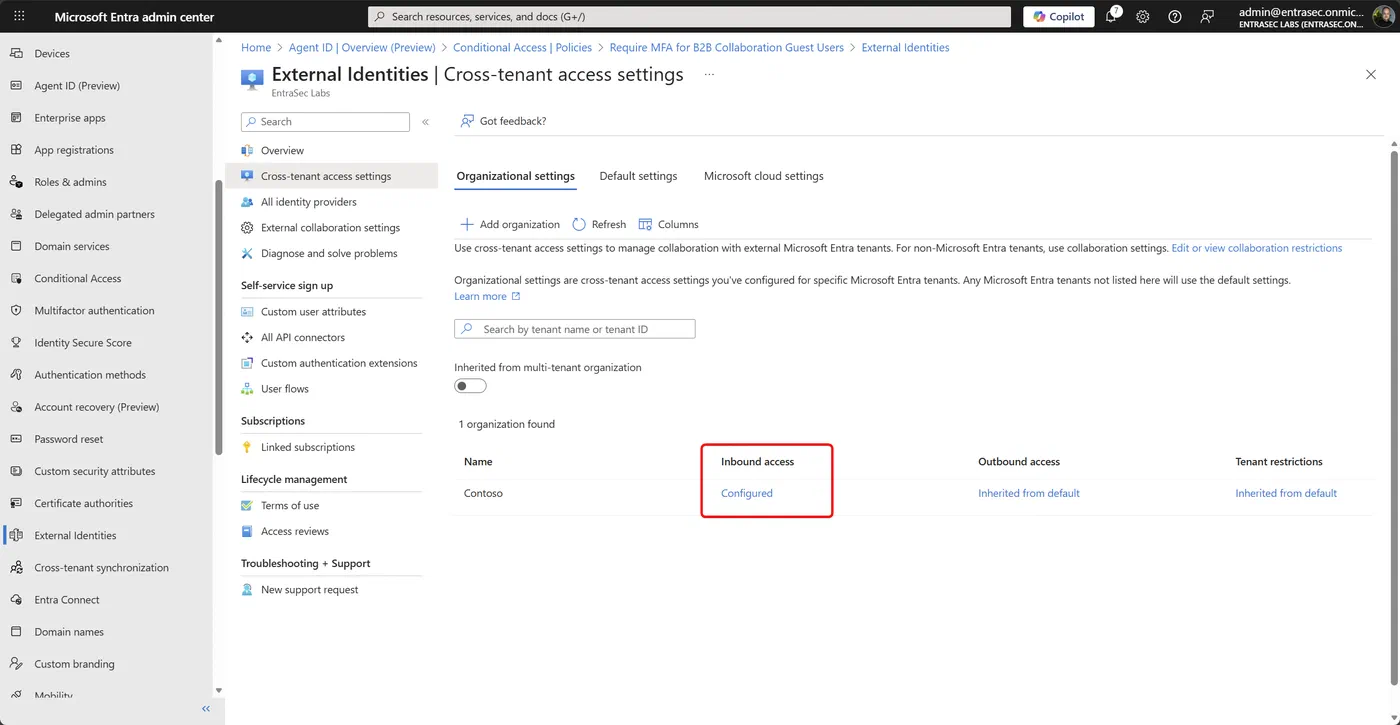Image resolution: width=1400 pixels, height=725 pixels.
Task: Click the Entra Connect cloud icon
Action: pos(15,600)
